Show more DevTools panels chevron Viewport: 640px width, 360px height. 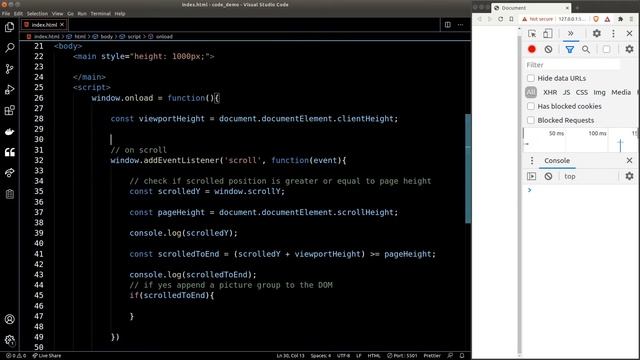tap(570, 33)
